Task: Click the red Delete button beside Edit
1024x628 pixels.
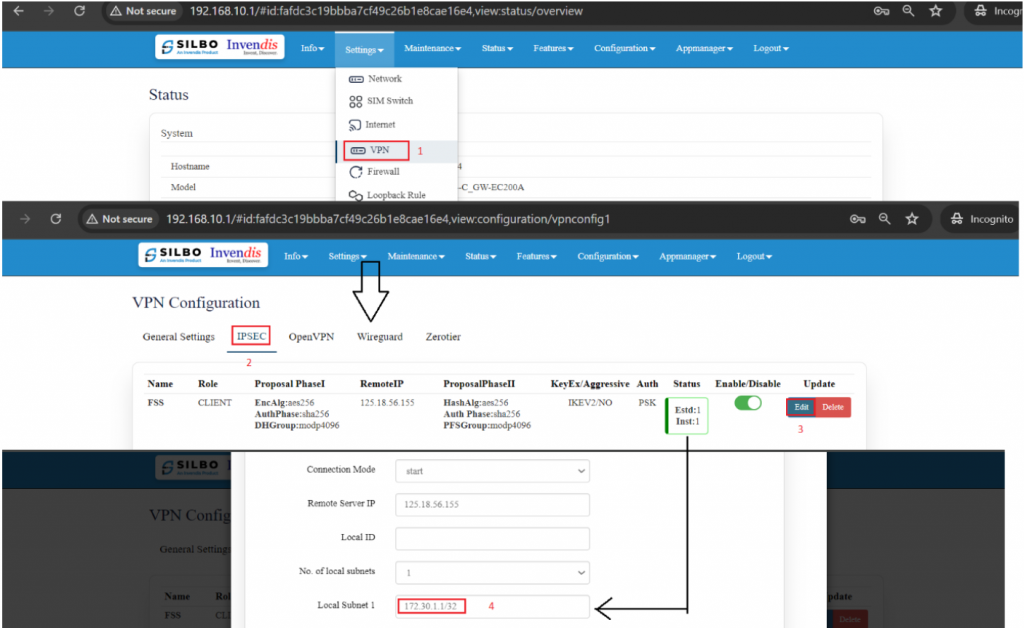Action: tap(833, 407)
